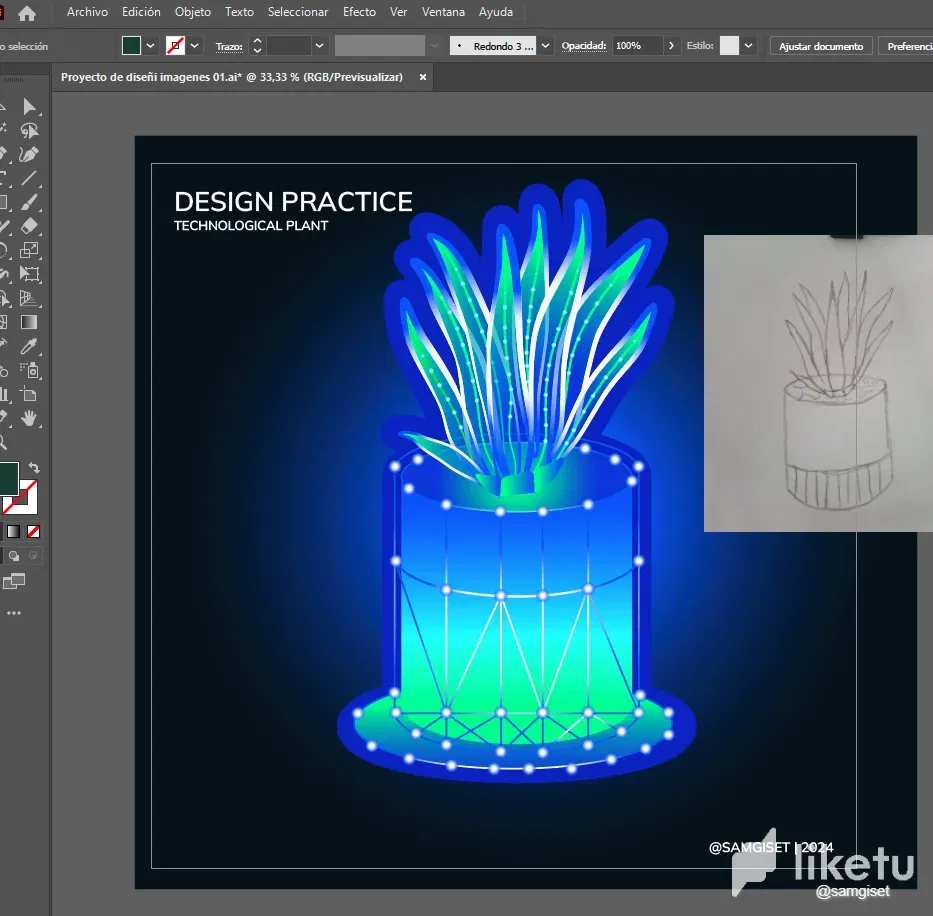Open the Objeto menu
933x916 pixels.
[x=193, y=12]
